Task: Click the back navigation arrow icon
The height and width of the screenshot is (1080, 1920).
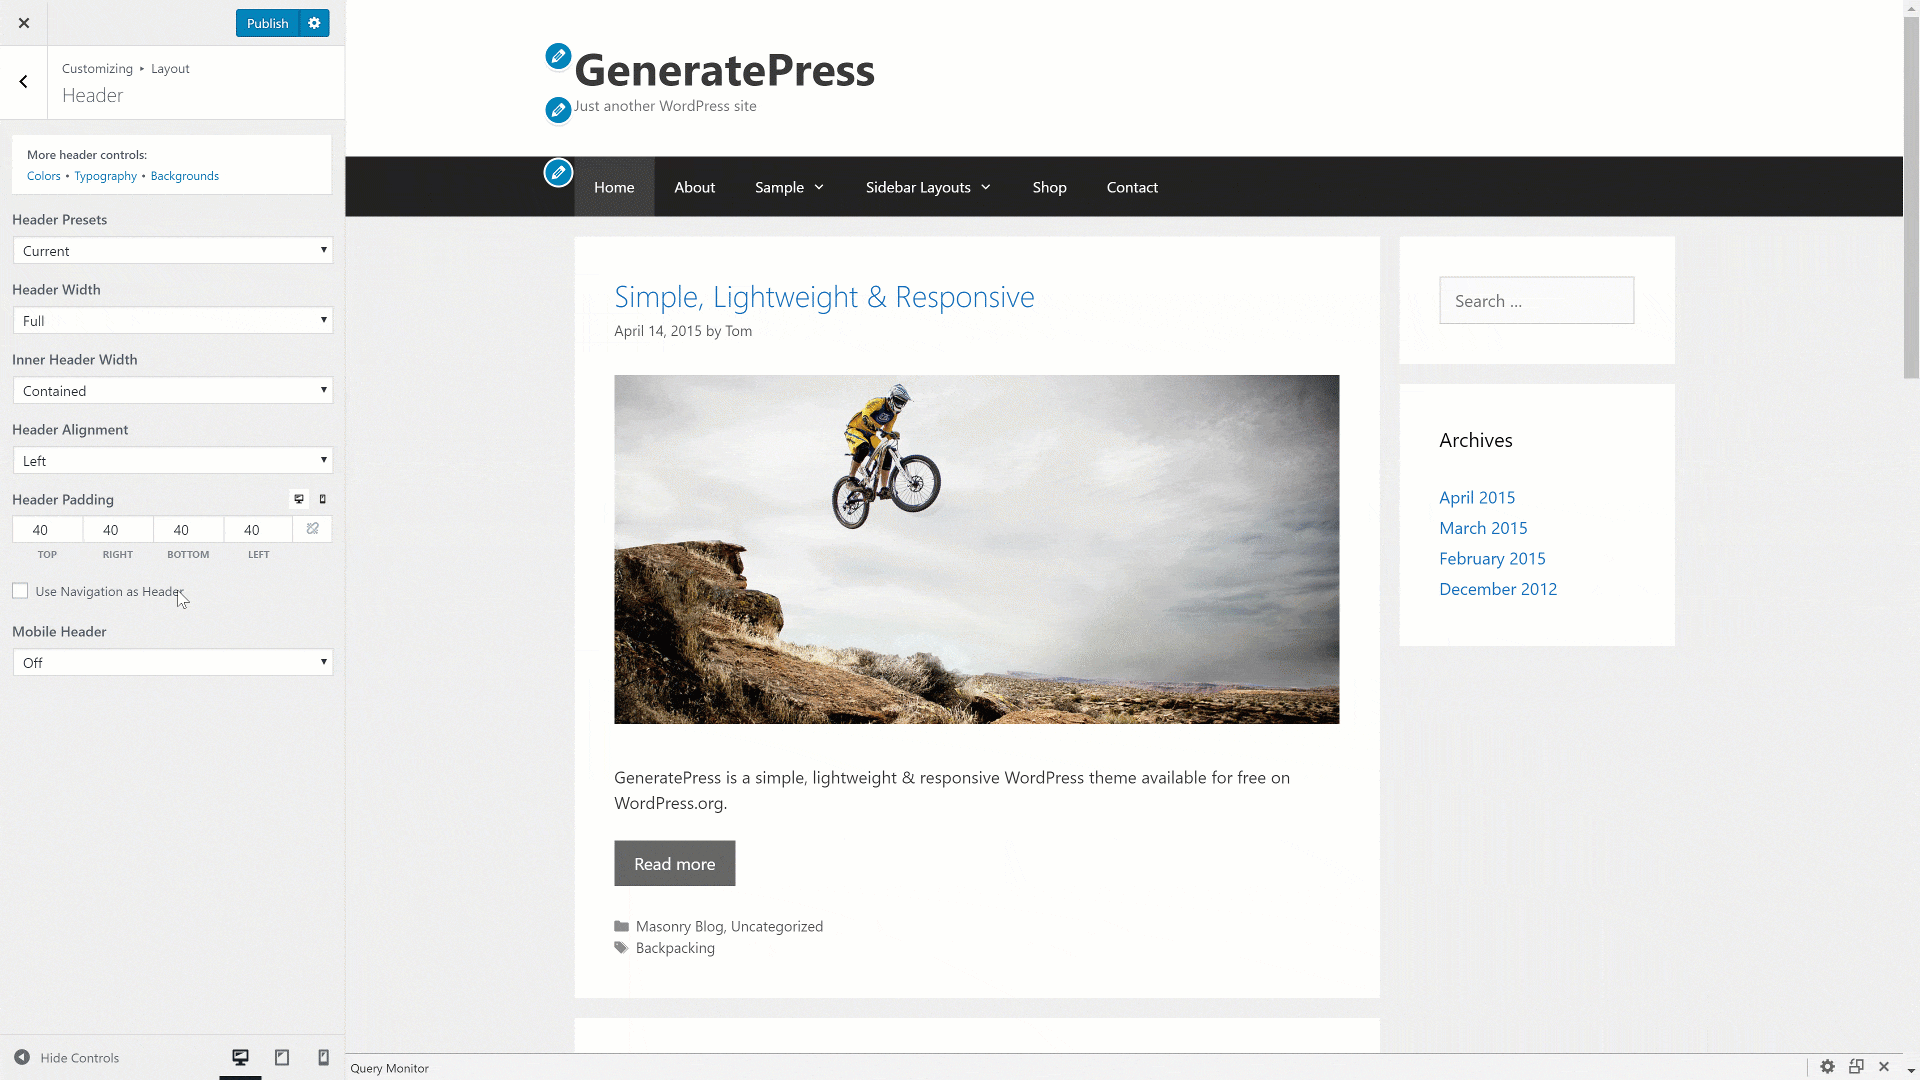Action: [22, 80]
